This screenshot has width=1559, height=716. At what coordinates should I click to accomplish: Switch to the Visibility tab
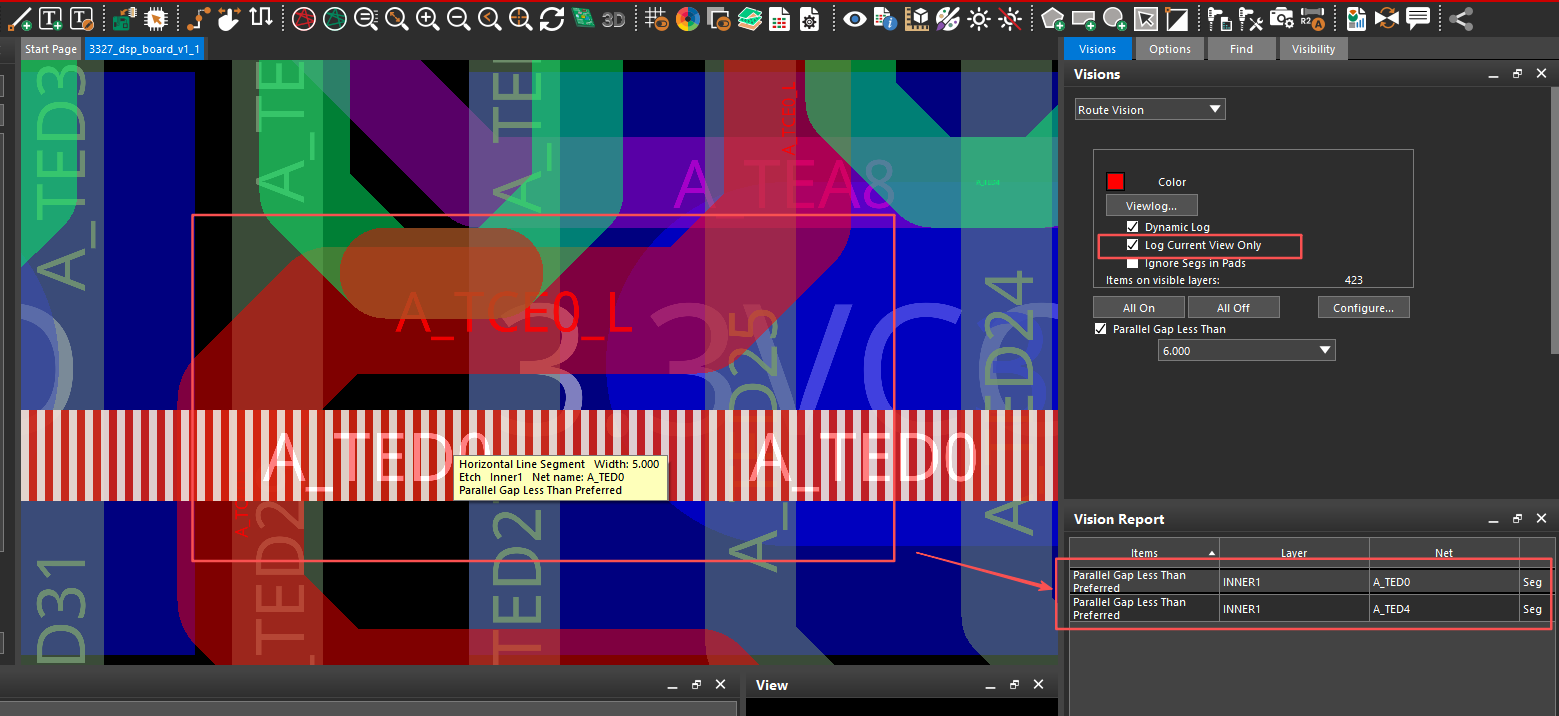[1313, 49]
